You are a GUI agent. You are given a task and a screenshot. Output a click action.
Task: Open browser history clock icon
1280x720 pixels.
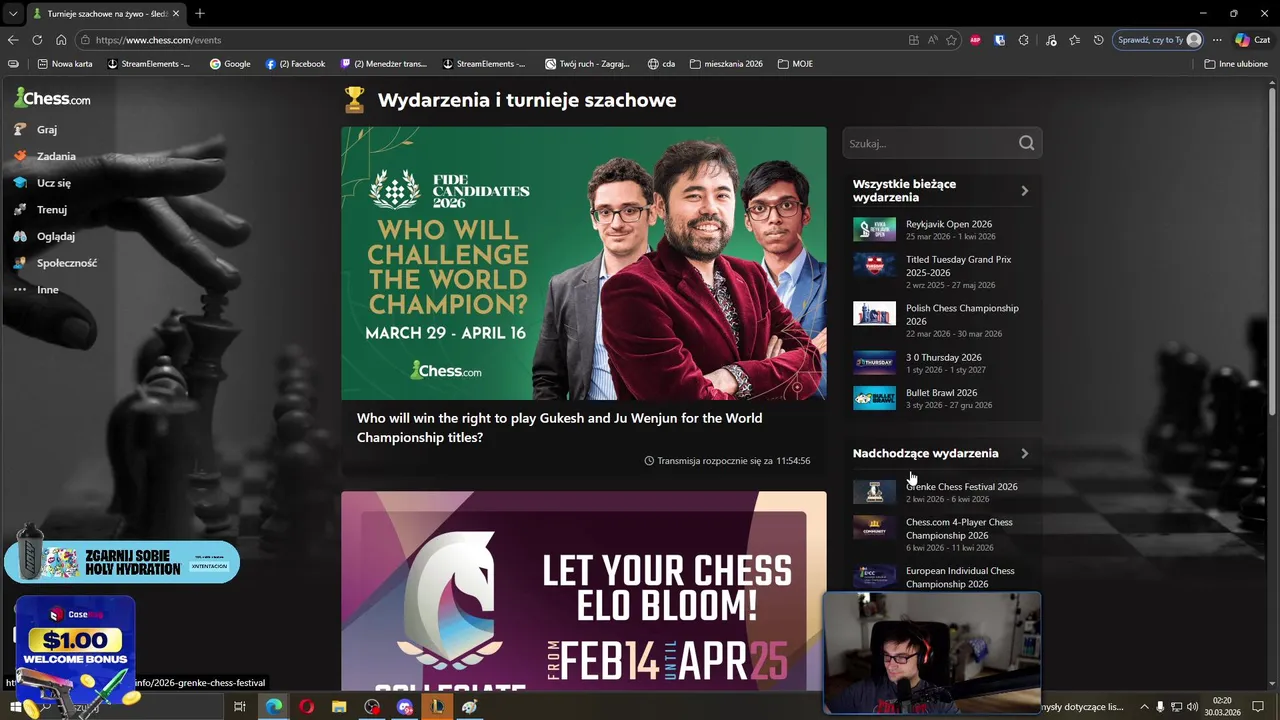(x=1098, y=40)
